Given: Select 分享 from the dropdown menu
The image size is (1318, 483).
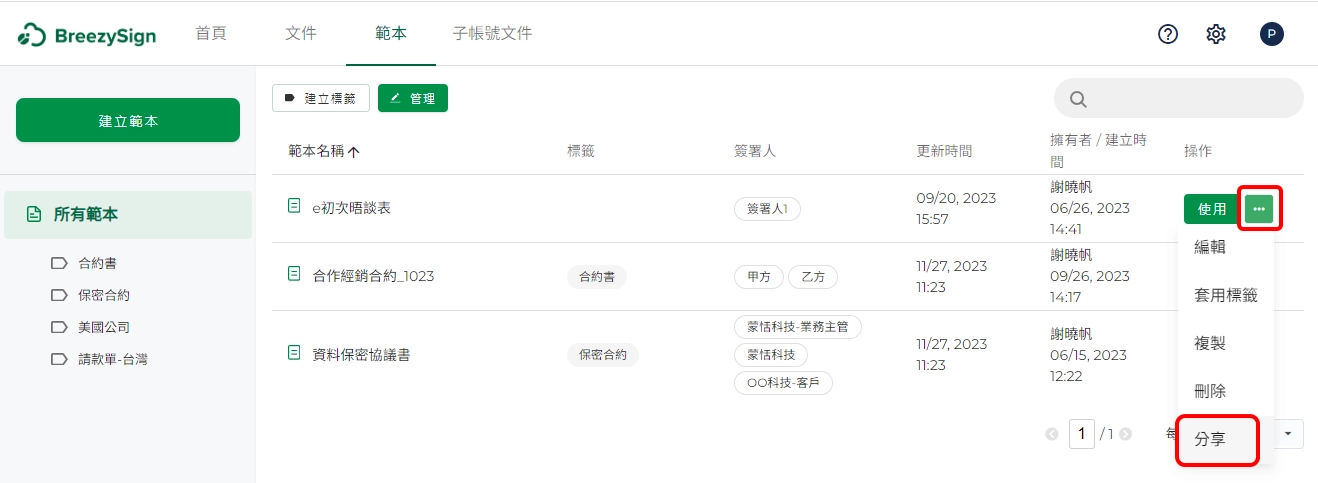Looking at the screenshot, I should 1211,439.
